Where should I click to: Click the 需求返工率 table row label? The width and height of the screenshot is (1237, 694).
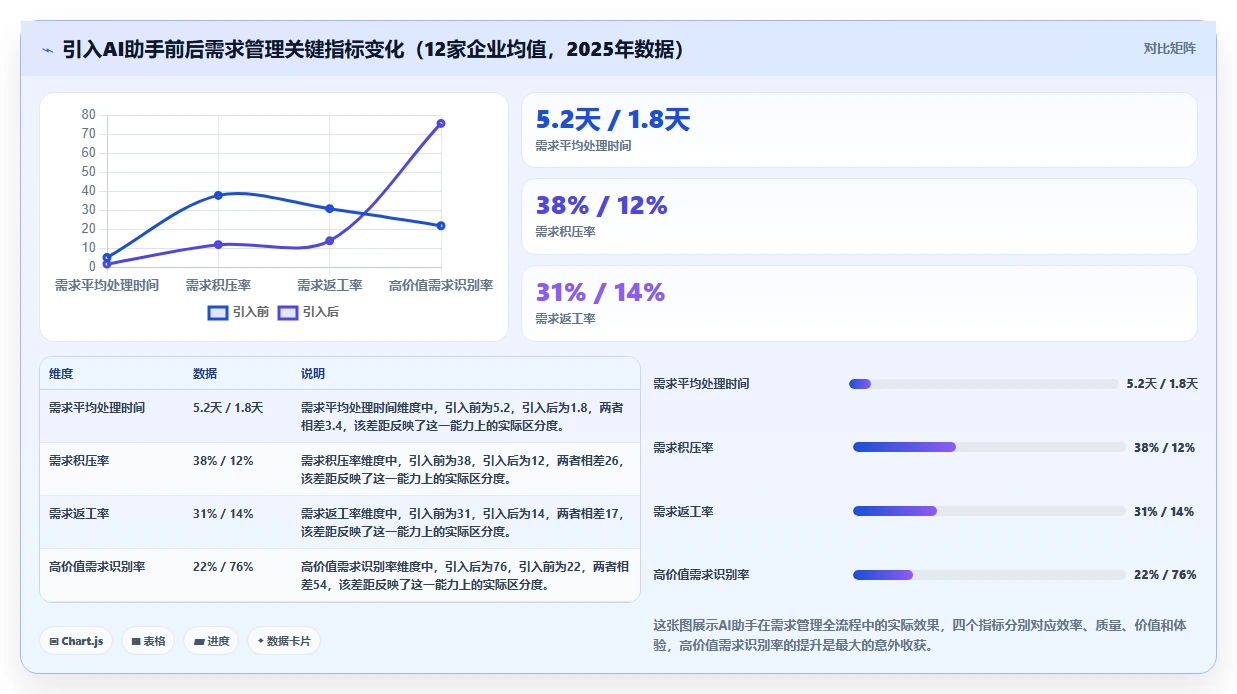(x=79, y=514)
